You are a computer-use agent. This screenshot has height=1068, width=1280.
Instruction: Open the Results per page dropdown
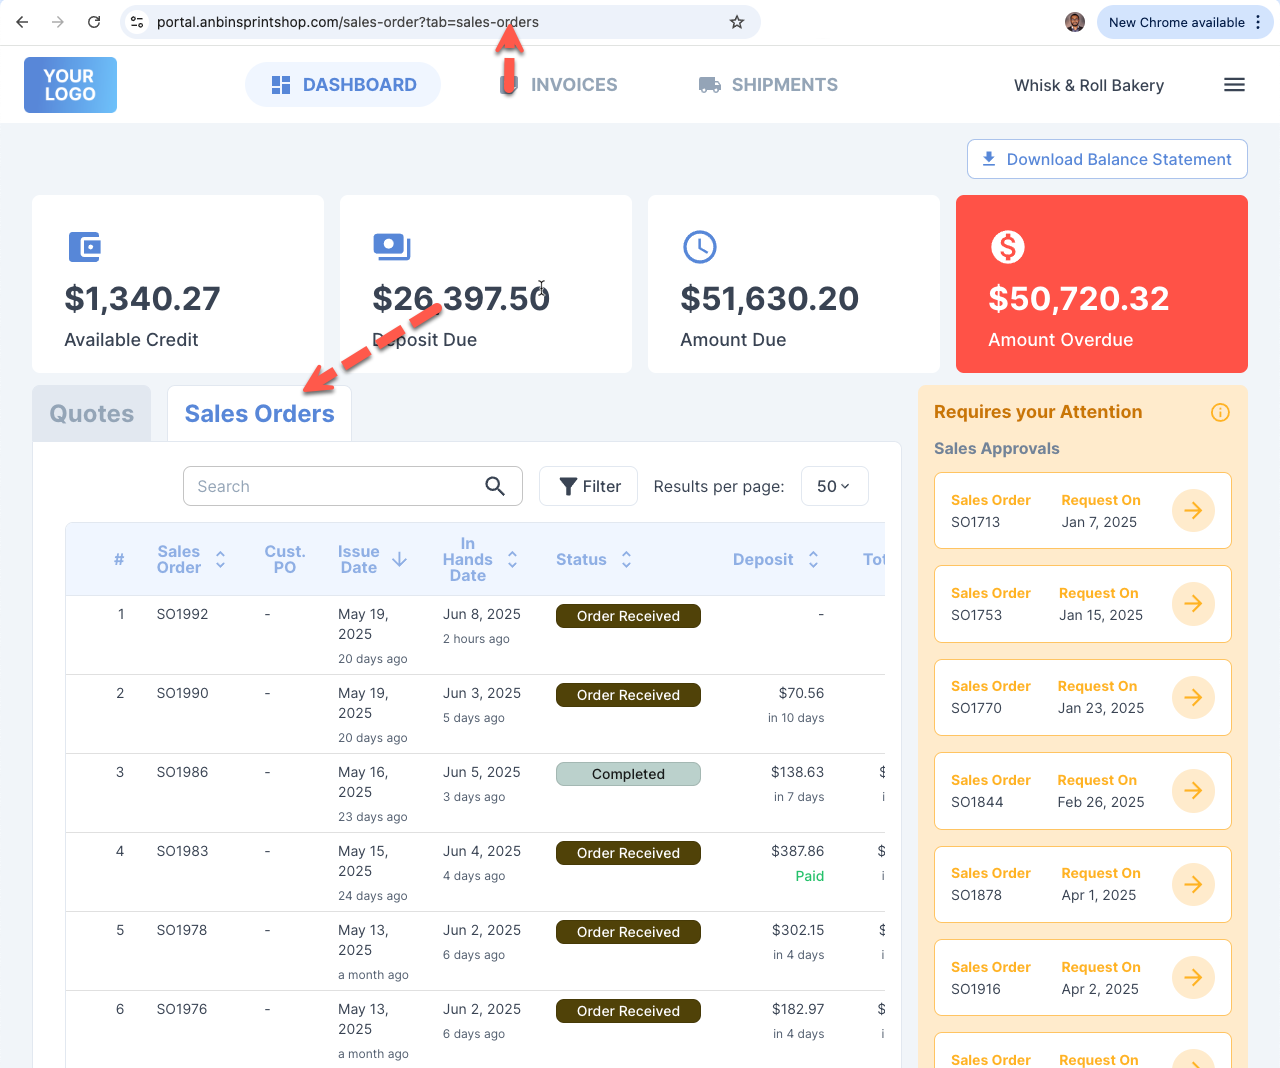click(x=834, y=486)
